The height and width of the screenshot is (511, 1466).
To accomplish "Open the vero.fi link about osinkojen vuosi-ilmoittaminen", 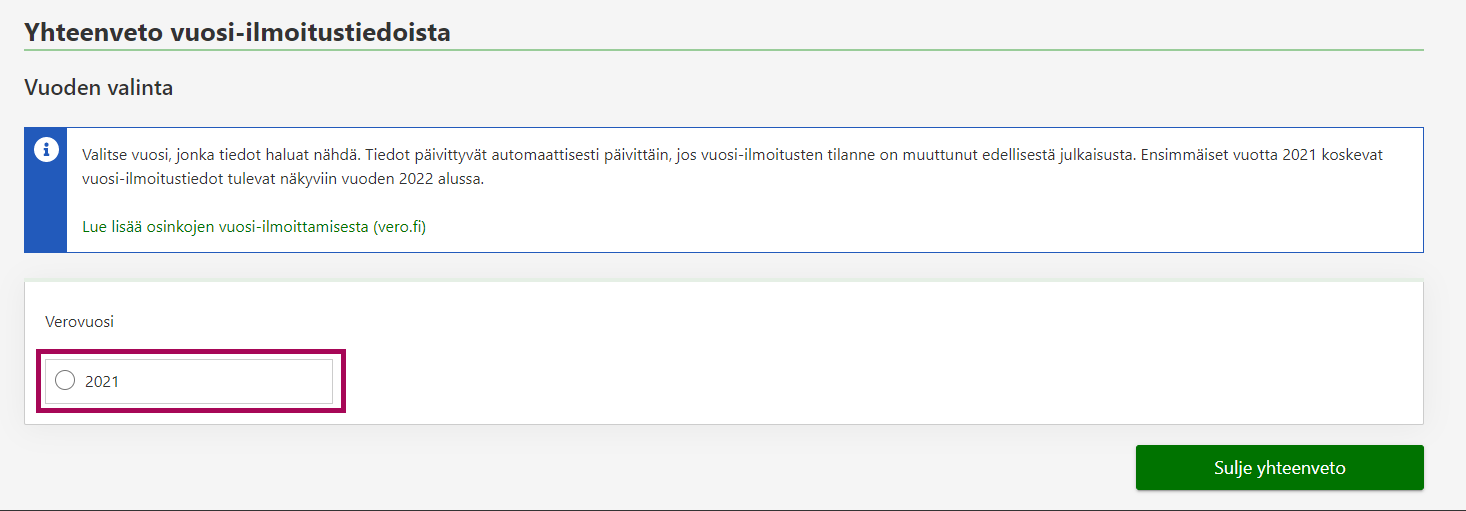I will tap(254, 226).
